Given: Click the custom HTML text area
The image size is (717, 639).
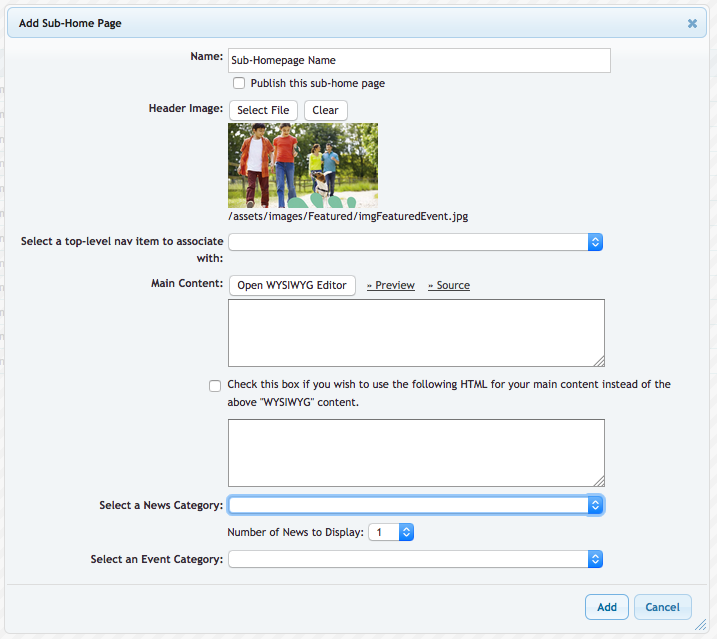Looking at the screenshot, I should point(416,453).
